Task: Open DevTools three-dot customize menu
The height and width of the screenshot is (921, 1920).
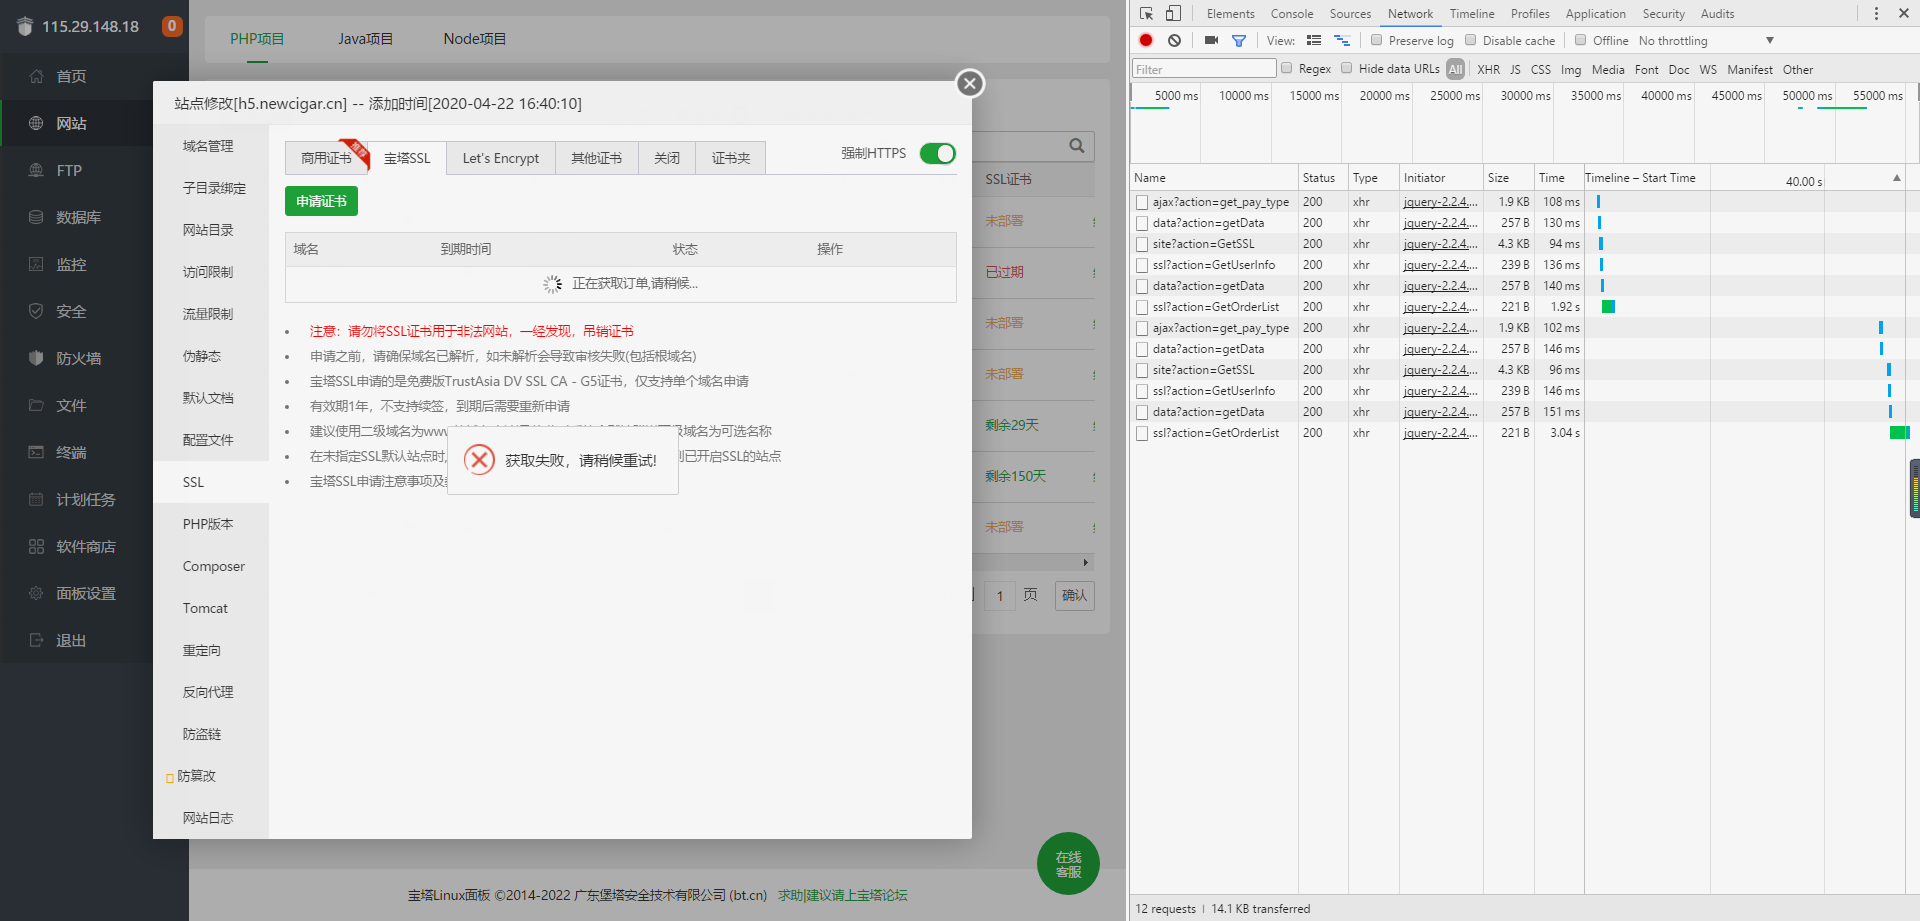Action: pos(1876,13)
